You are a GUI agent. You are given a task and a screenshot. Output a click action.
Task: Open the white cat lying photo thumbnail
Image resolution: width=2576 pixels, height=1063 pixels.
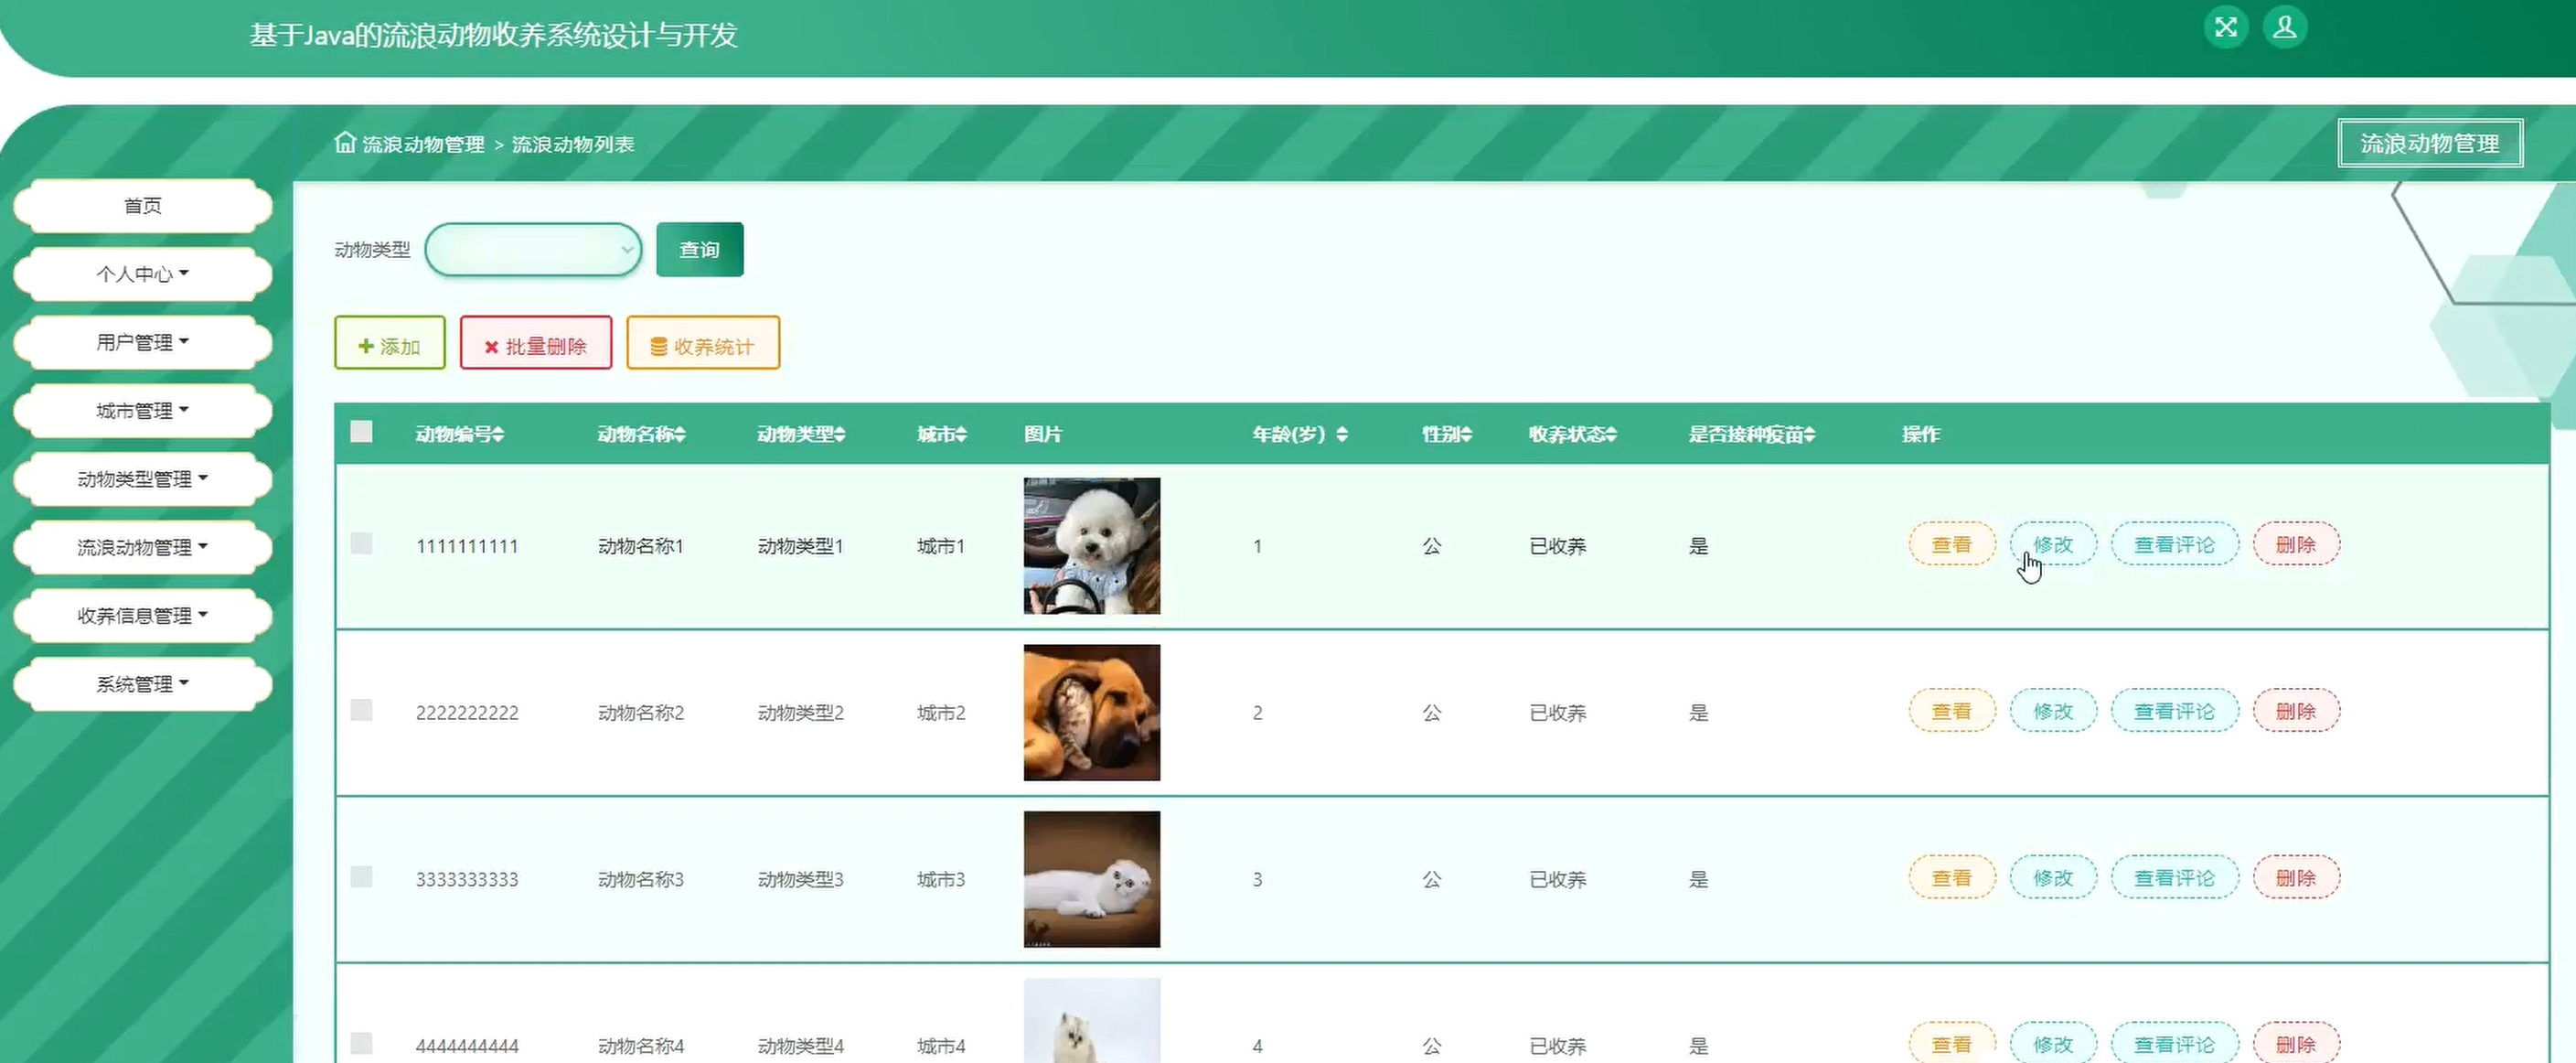click(x=1091, y=879)
